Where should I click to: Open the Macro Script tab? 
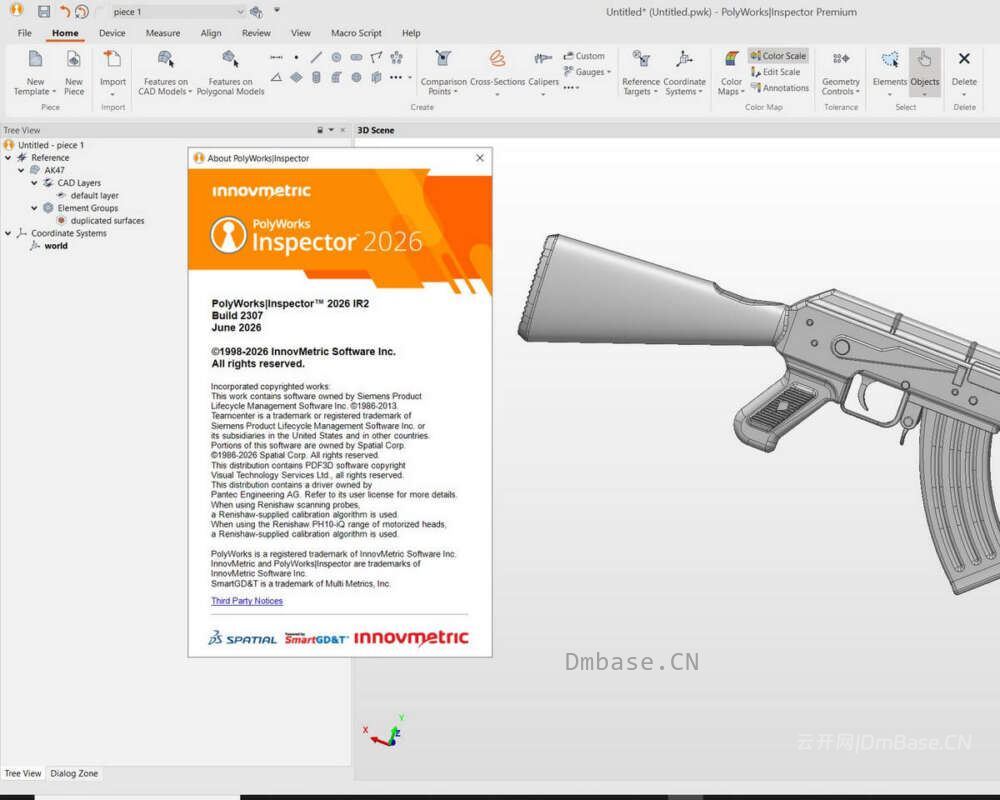point(356,33)
